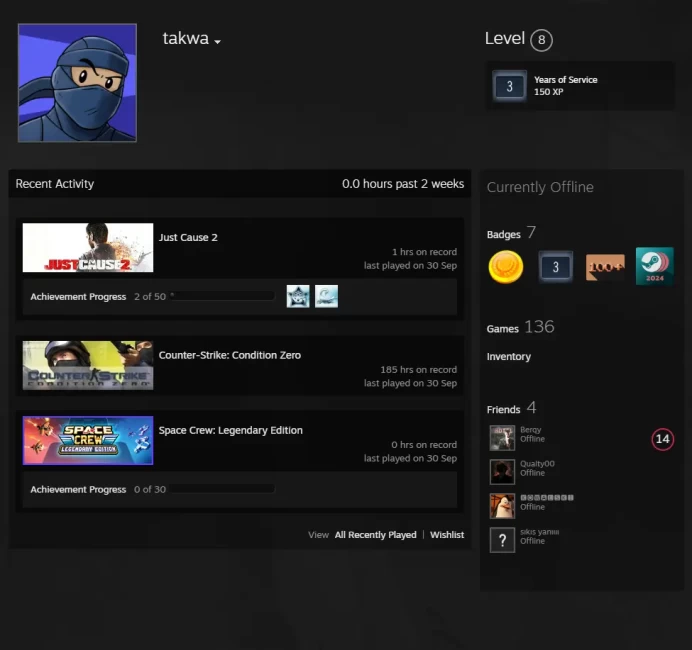Image resolution: width=692 pixels, height=650 pixels.
Task: View the first Just Cause 2 achievement icon
Action: pos(298,296)
